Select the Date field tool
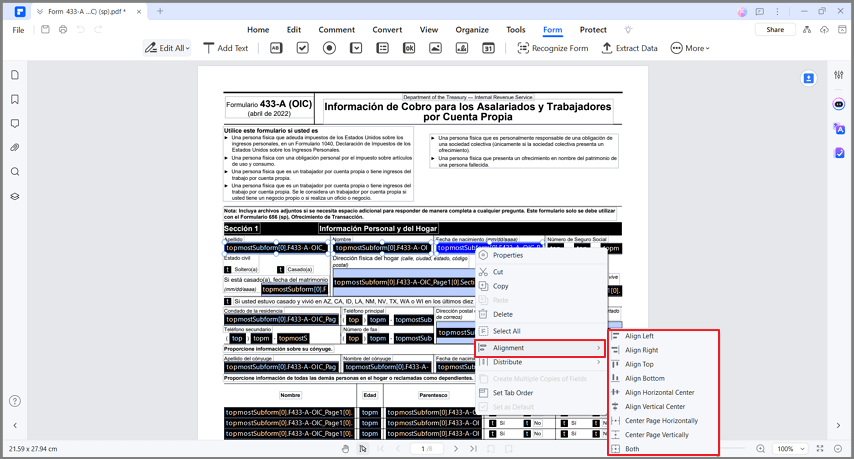Viewport: 854px width, 459px height. 489,48
